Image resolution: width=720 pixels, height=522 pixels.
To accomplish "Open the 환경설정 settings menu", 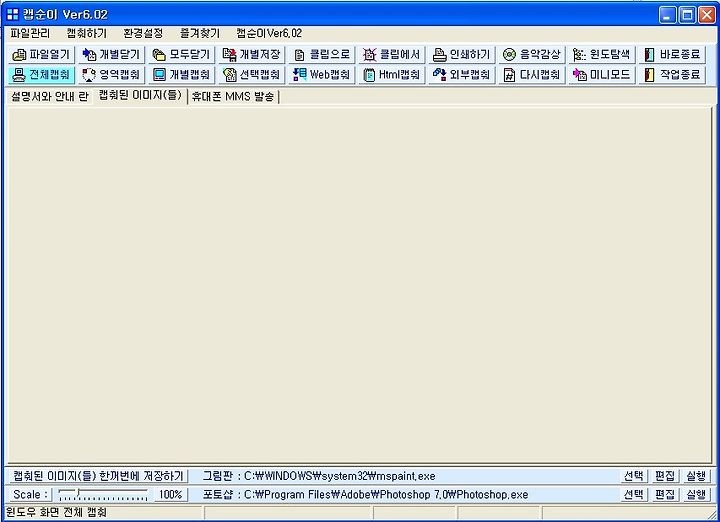I will pyautogui.click(x=143, y=34).
